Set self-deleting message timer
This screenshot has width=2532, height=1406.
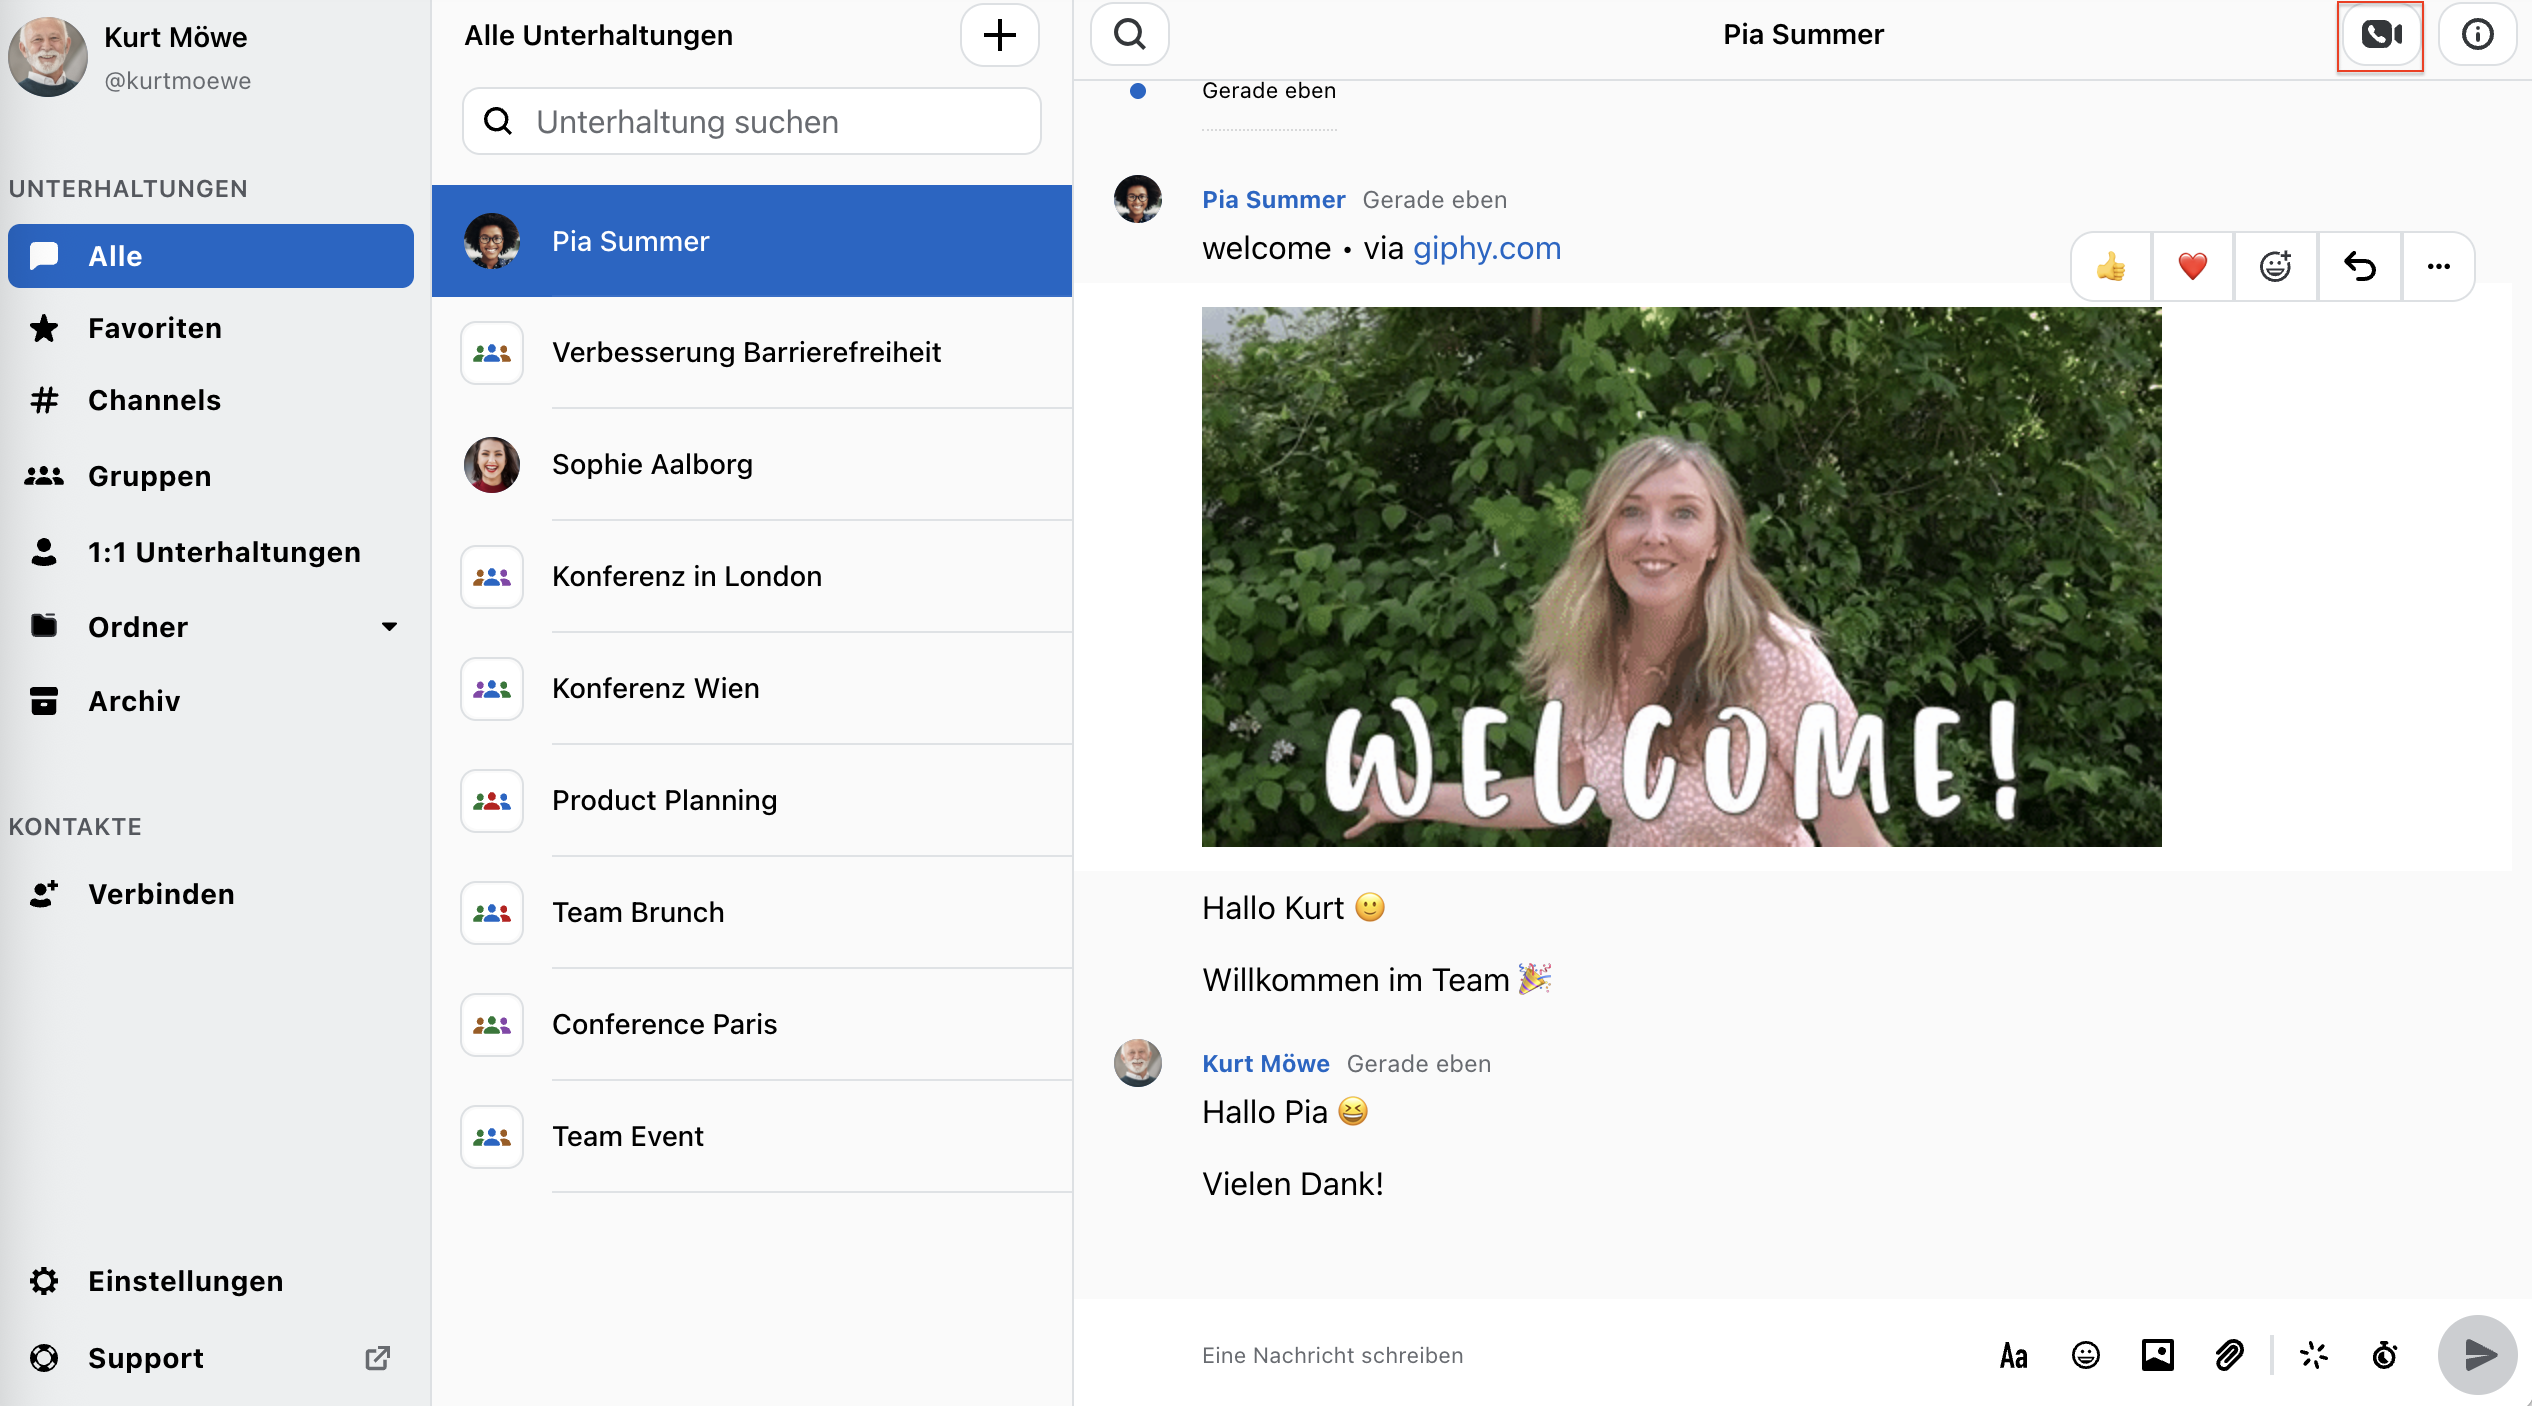click(x=2385, y=1356)
